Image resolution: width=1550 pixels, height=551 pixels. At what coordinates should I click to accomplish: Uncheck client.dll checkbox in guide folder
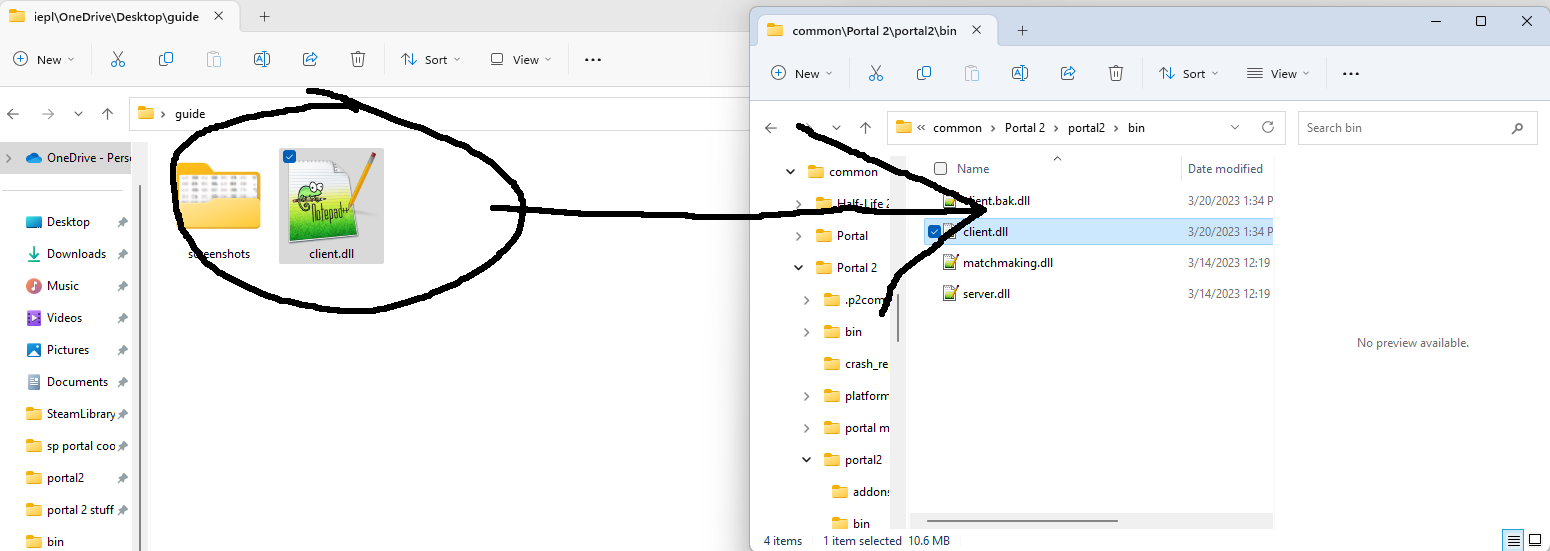coord(289,156)
